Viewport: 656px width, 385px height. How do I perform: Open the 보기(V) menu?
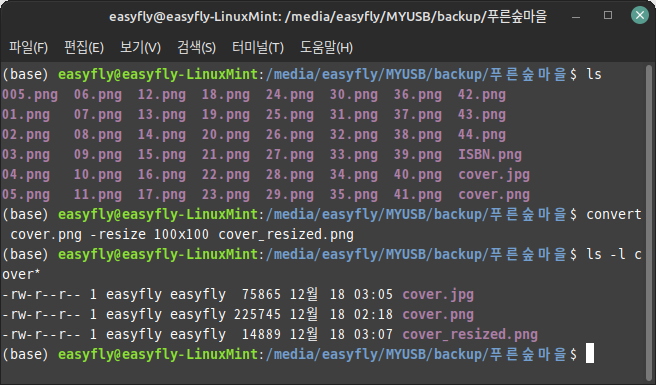click(140, 47)
